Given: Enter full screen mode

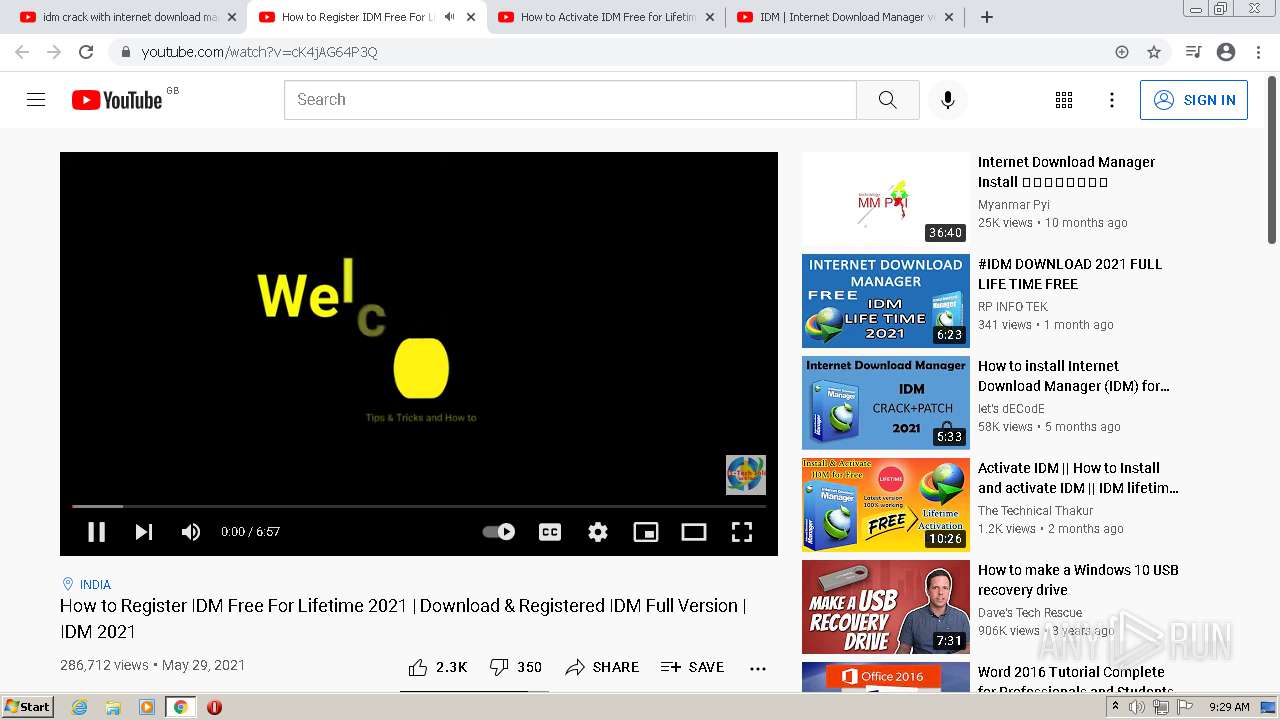Looking at the screenshot, I should (742, 532).
